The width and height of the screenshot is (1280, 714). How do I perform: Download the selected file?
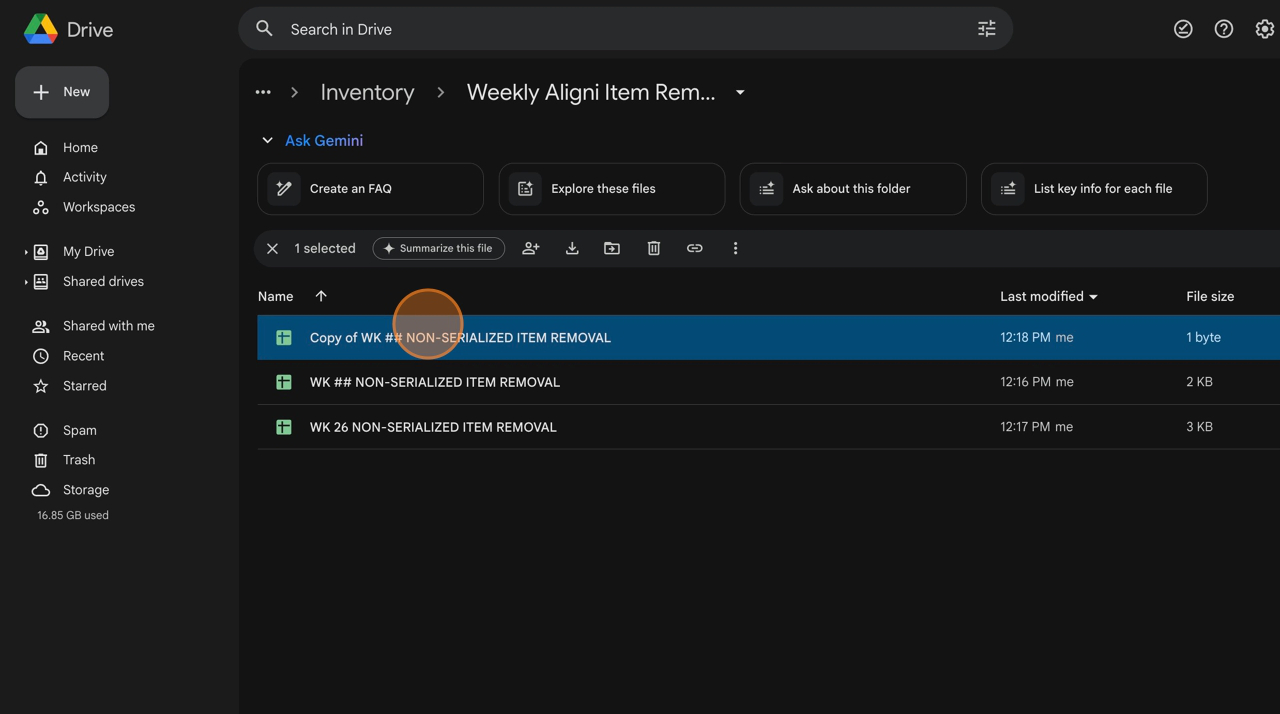(572, 248)
